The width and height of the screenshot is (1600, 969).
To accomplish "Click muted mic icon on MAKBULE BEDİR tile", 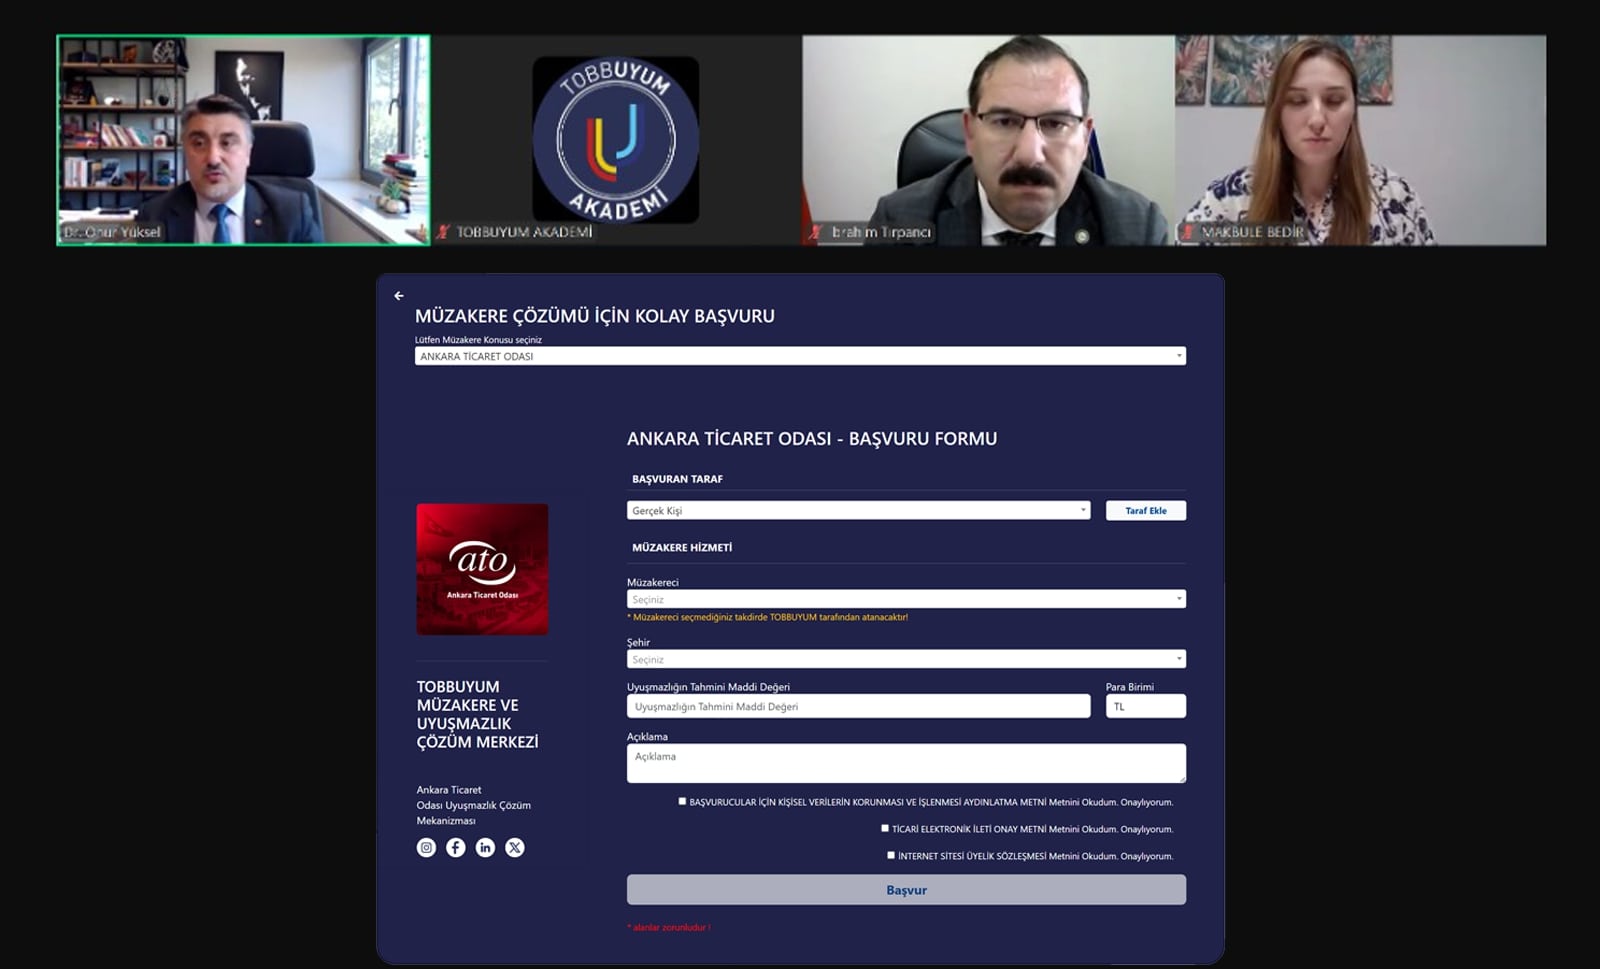I will (1188, 232).
